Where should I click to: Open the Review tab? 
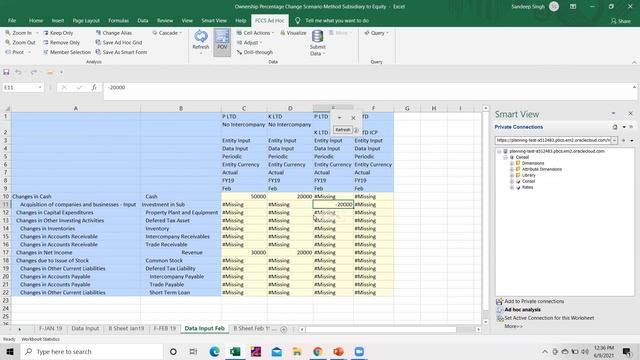(165, 20)
